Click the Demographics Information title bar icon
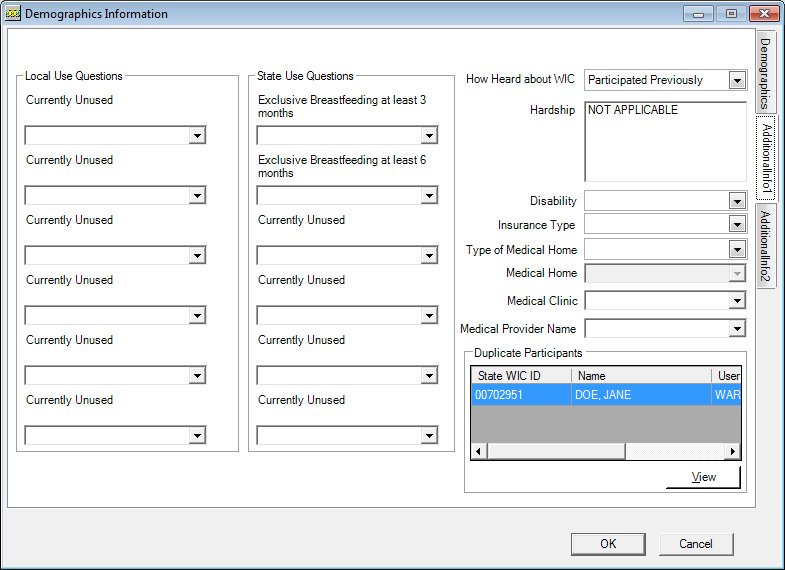 pos(13,14)
